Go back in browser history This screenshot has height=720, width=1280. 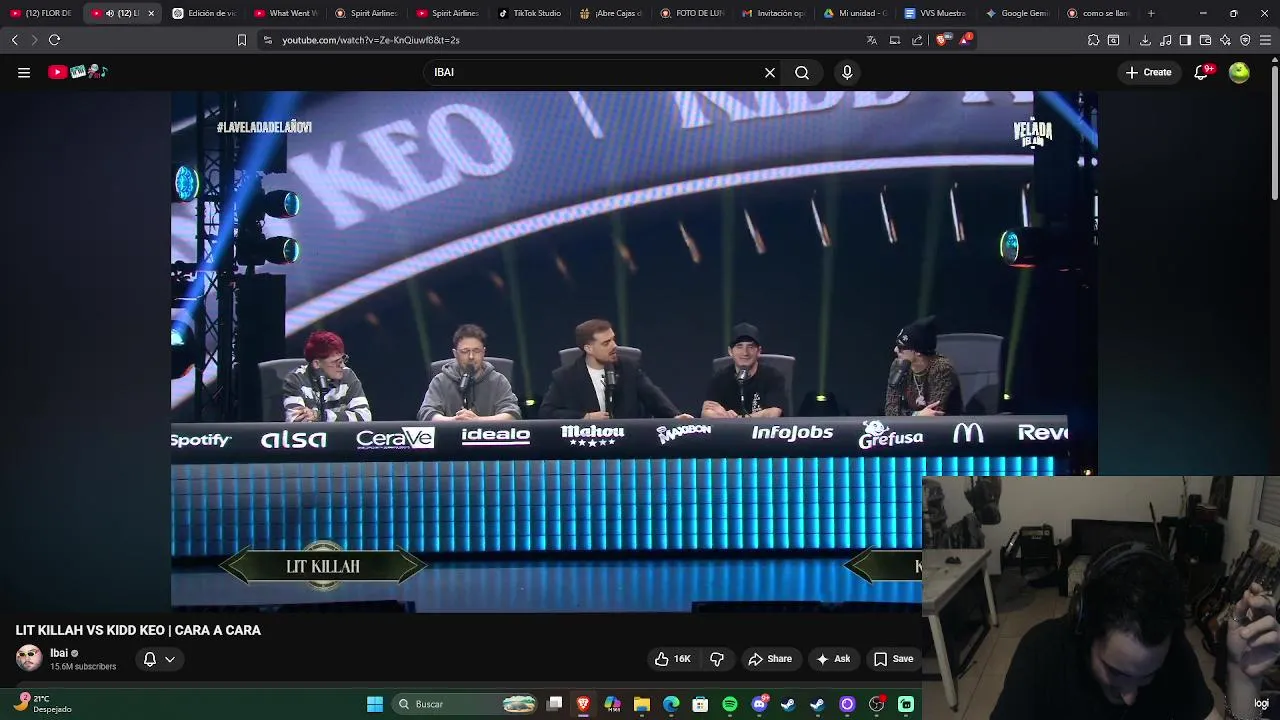click(x=14, y=40)
